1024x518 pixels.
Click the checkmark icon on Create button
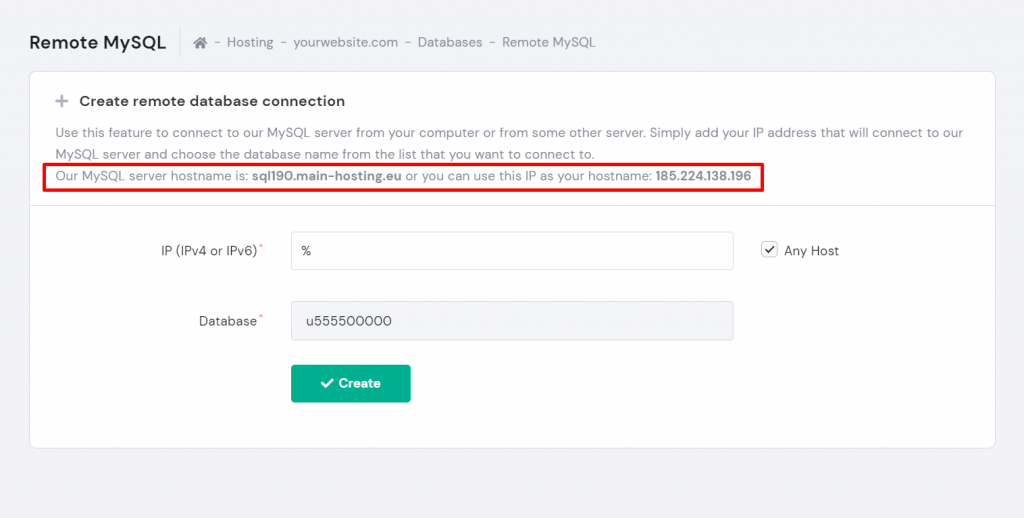(326, 383)
